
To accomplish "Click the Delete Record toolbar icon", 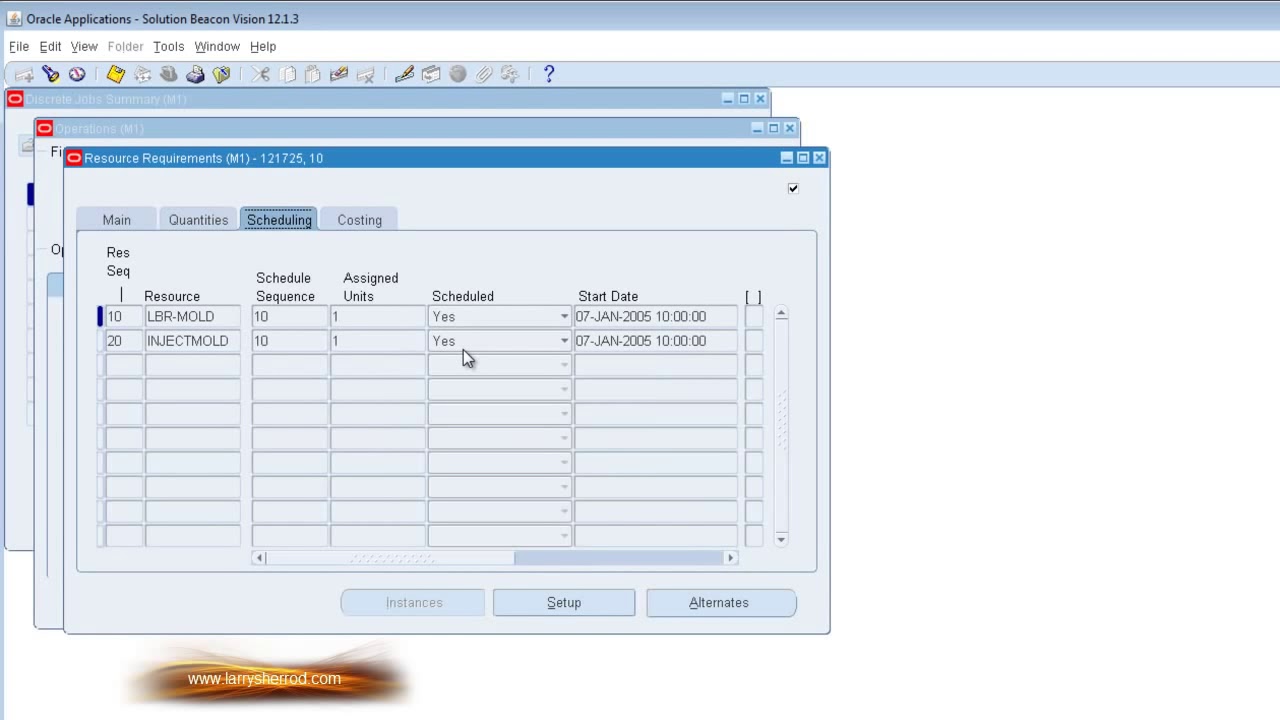I will coord(365,74).
